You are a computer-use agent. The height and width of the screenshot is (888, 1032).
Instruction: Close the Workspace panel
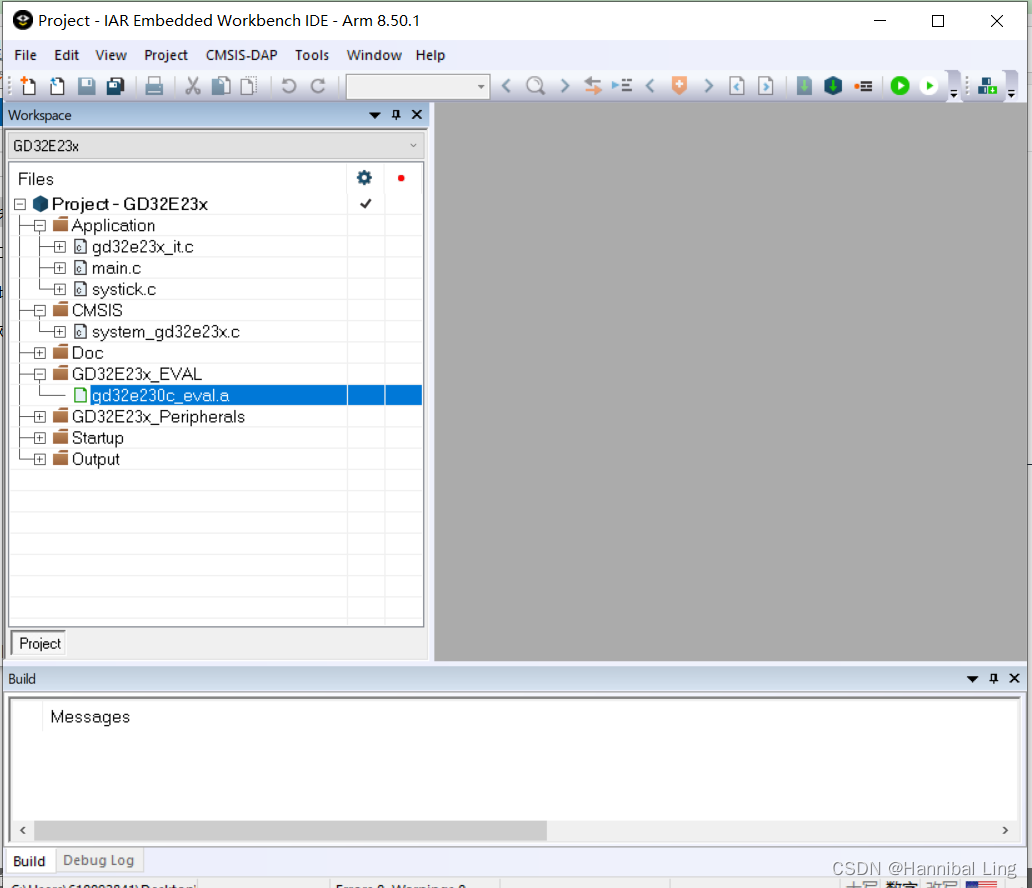(x=417, y=115)
